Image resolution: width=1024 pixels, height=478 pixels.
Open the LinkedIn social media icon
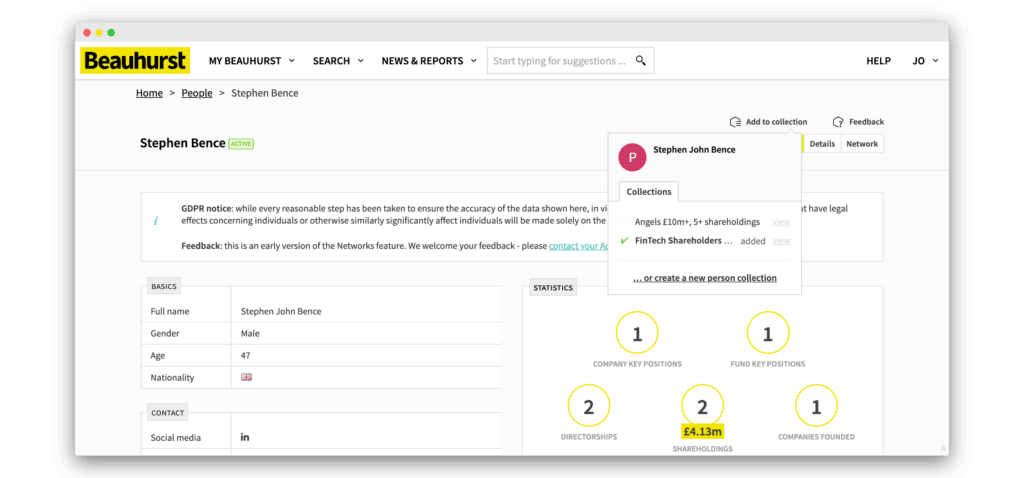pos(246,437)
